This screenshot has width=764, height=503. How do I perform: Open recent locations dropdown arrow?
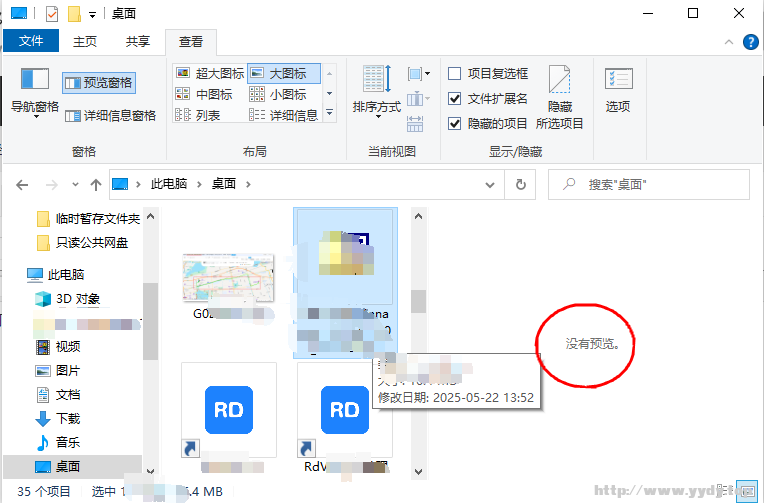[x=75, y=185]
